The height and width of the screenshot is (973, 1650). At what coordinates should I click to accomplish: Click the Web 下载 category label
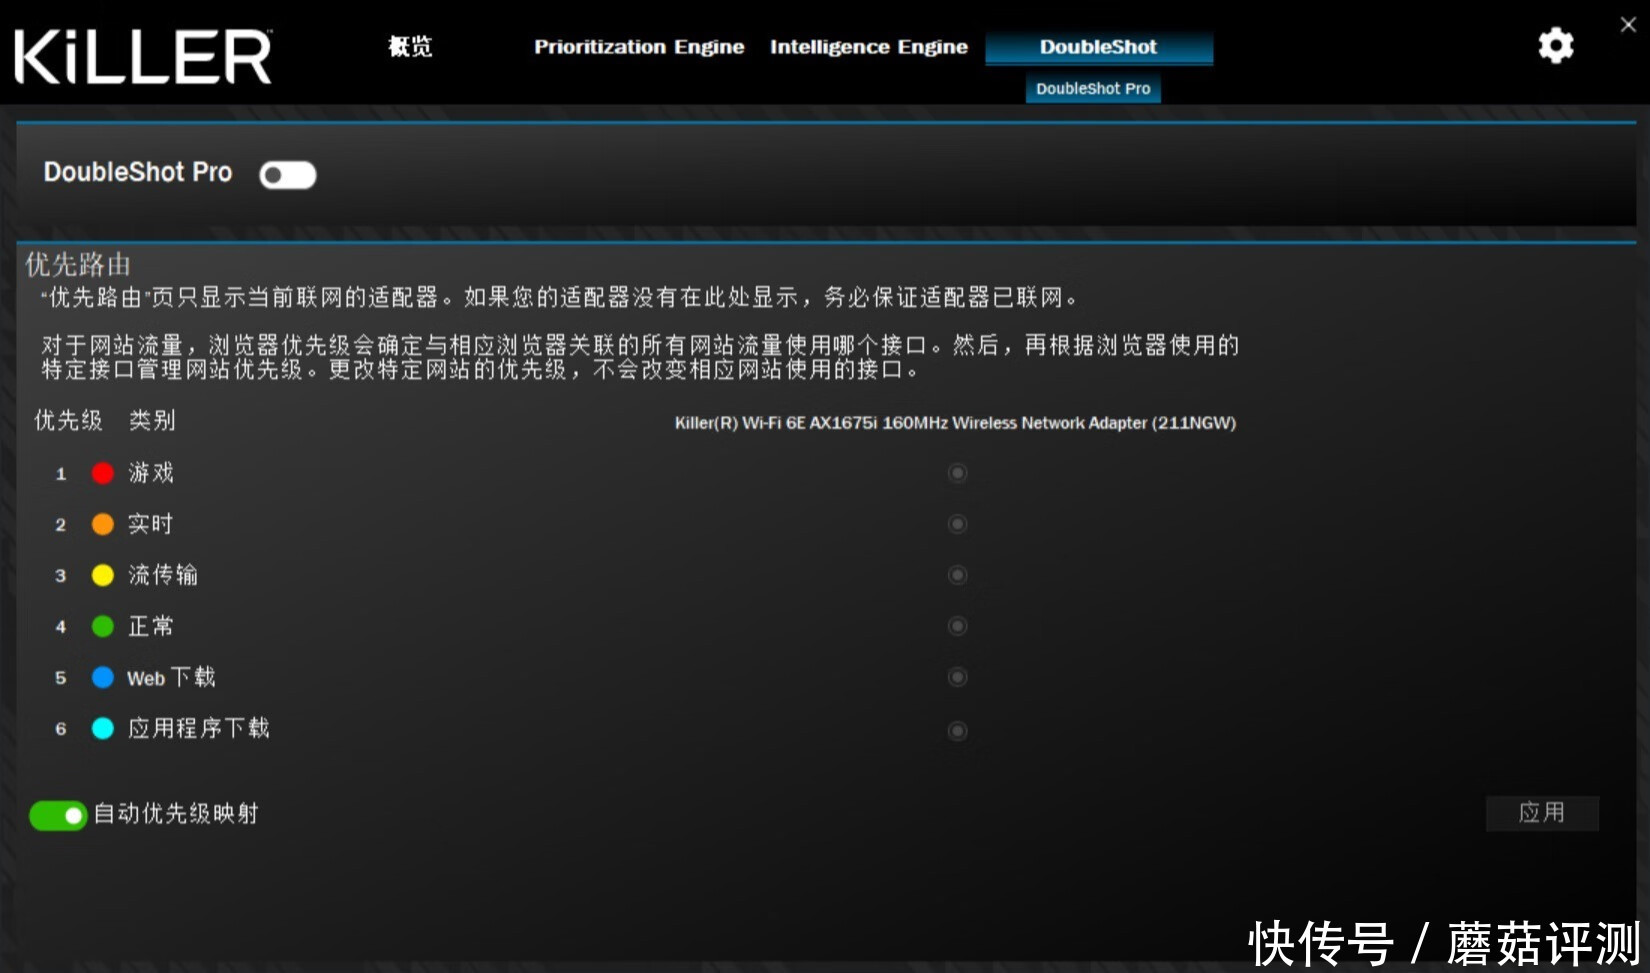(171, 677)
